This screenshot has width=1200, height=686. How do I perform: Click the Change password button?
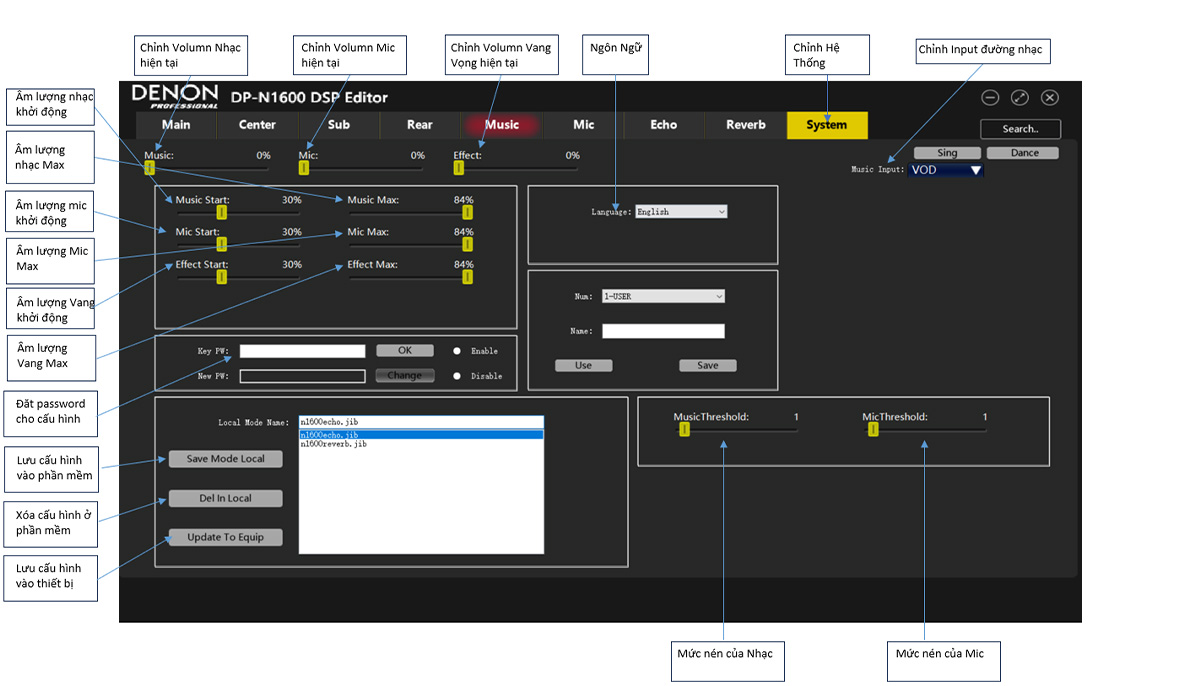[405, 376]
